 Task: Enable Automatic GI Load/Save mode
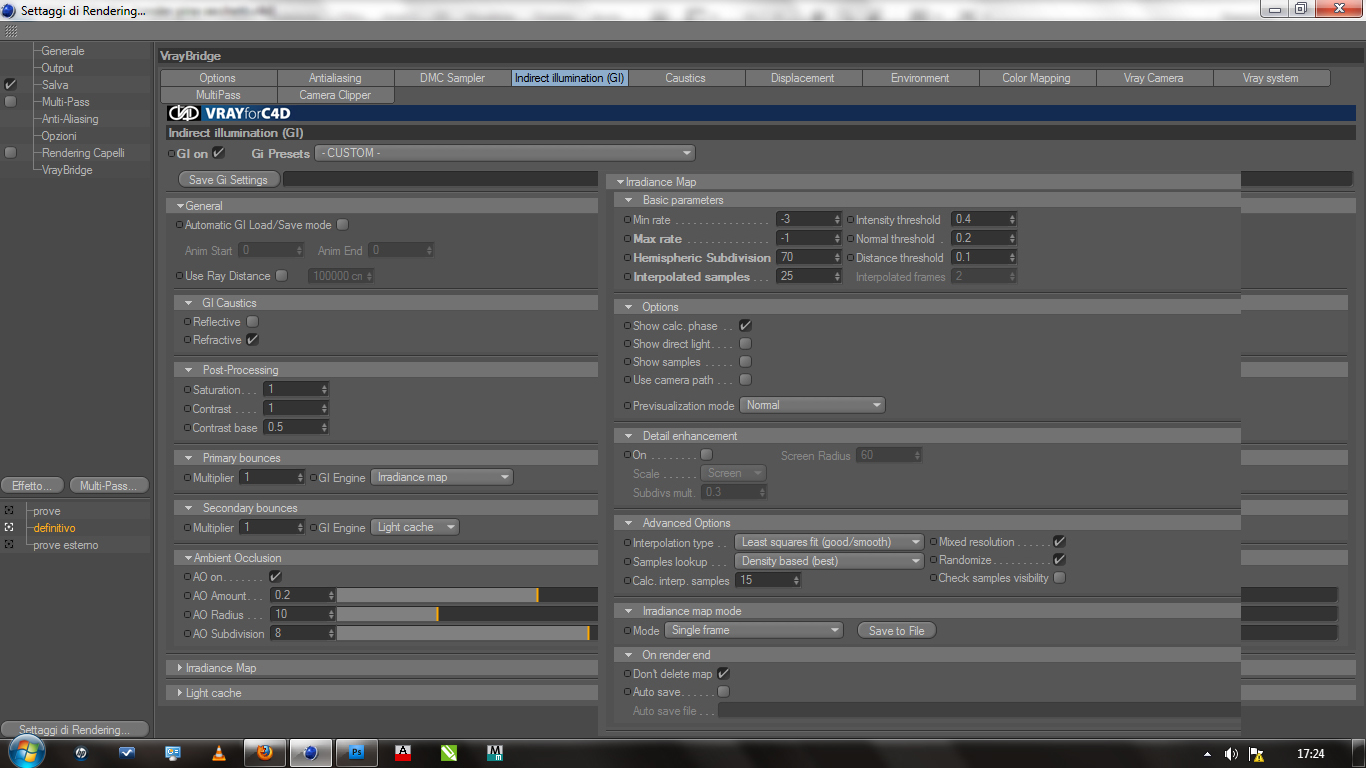(x=342, y=225)
